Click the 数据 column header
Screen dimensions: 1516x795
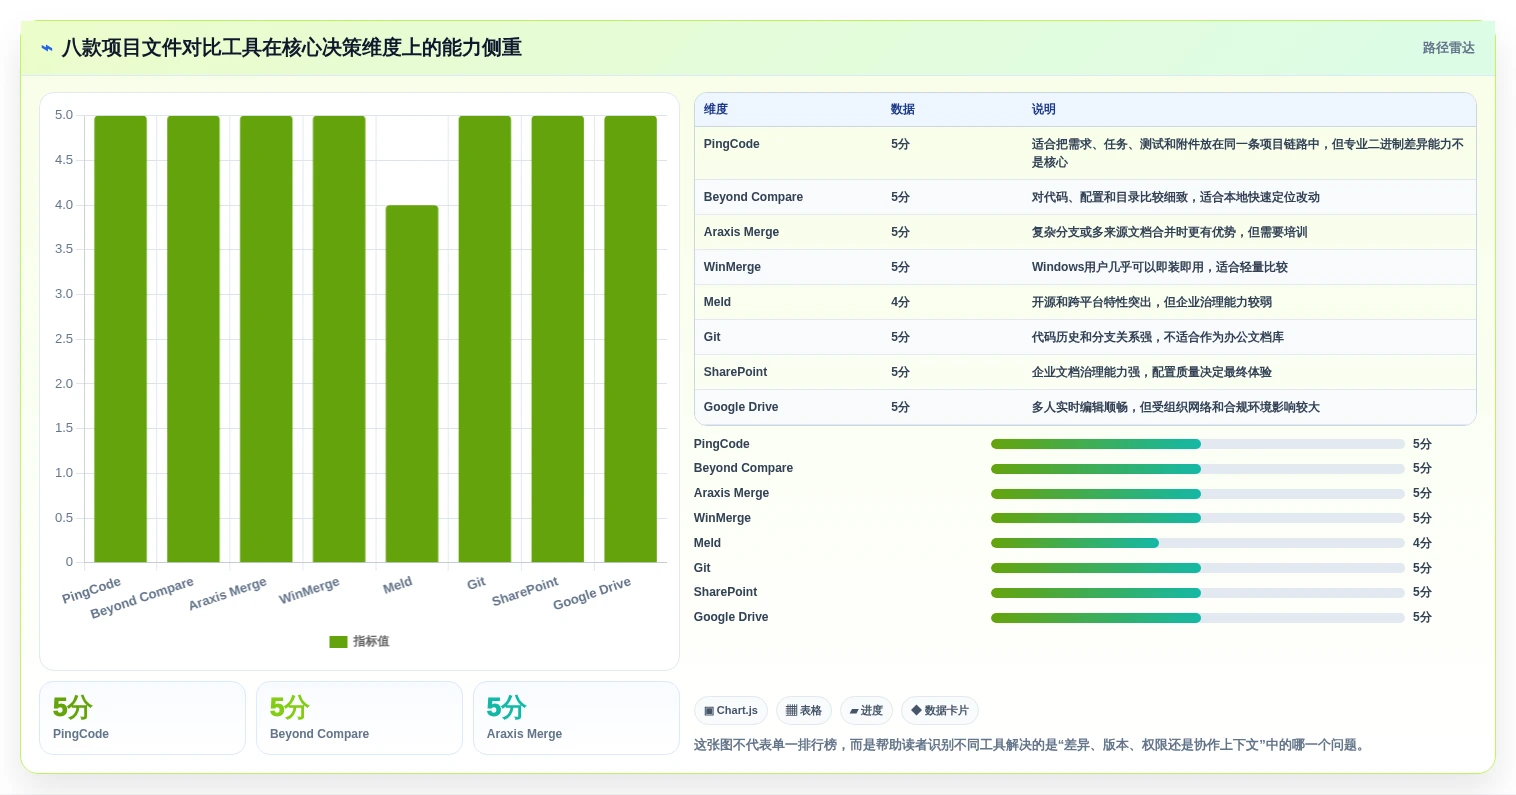tap(903, 109)
